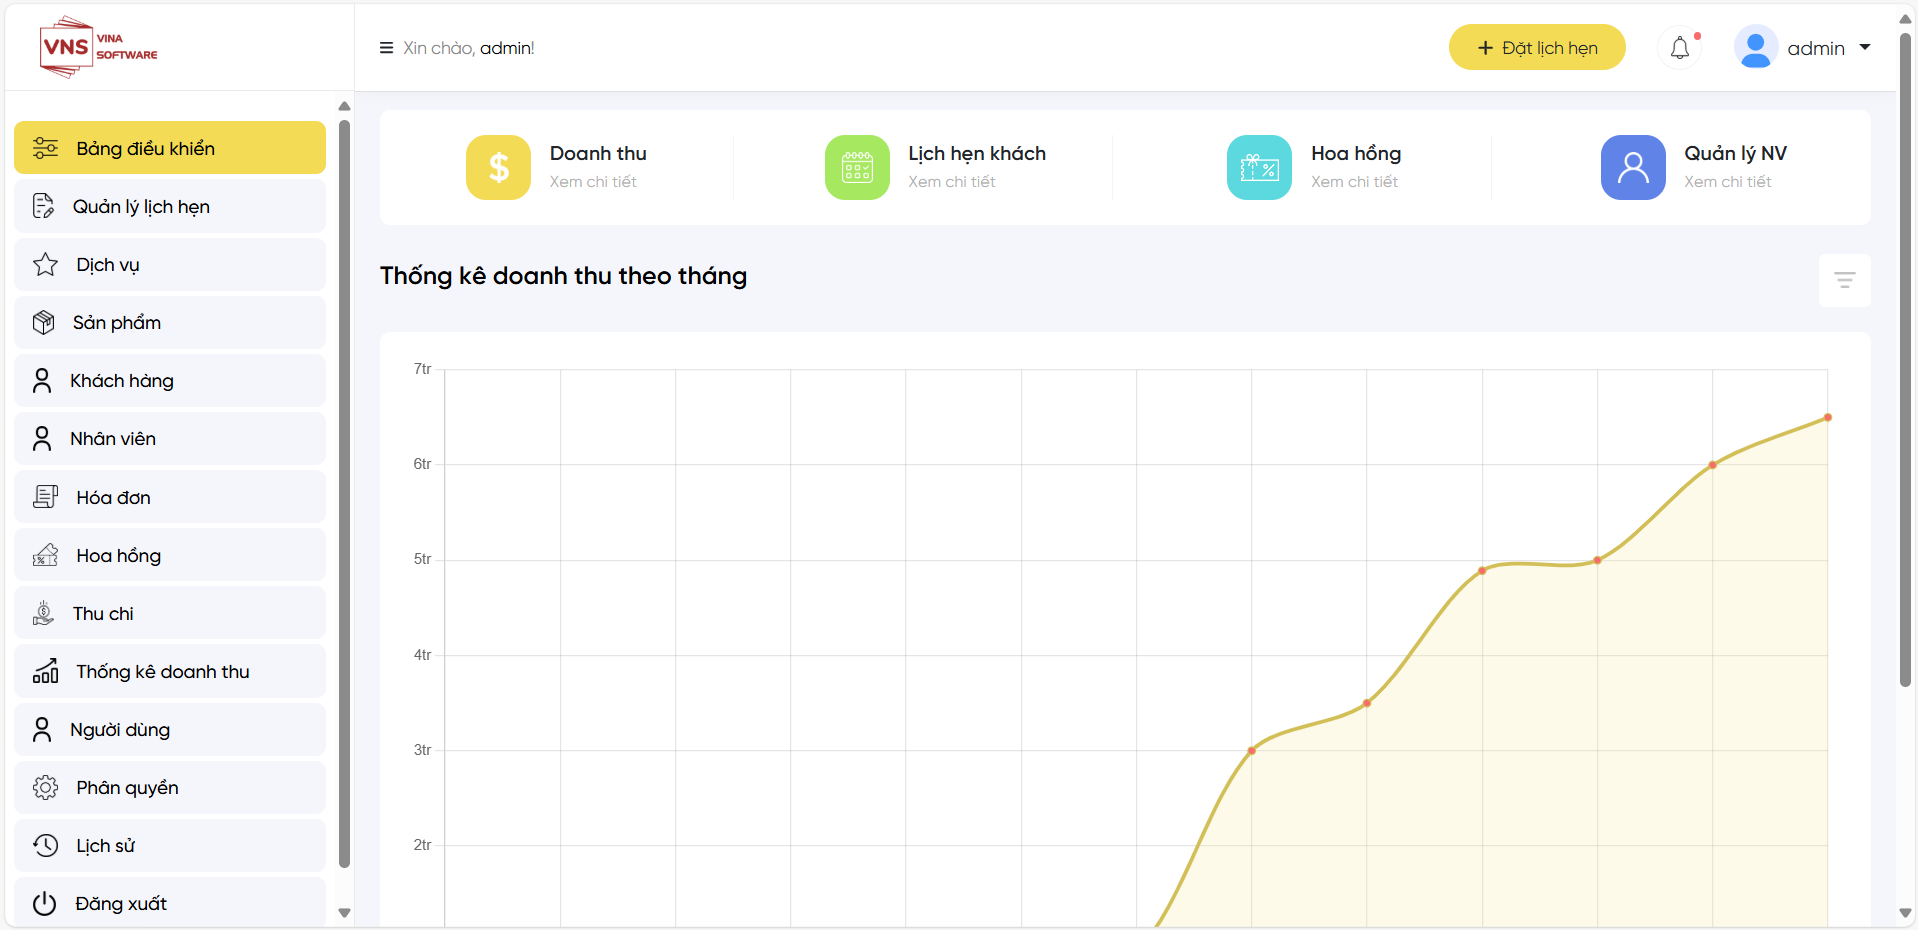Open Xem chi tiết under Hoa hồng card
Screen dimensions: 1918x930
click(1355, 182)
